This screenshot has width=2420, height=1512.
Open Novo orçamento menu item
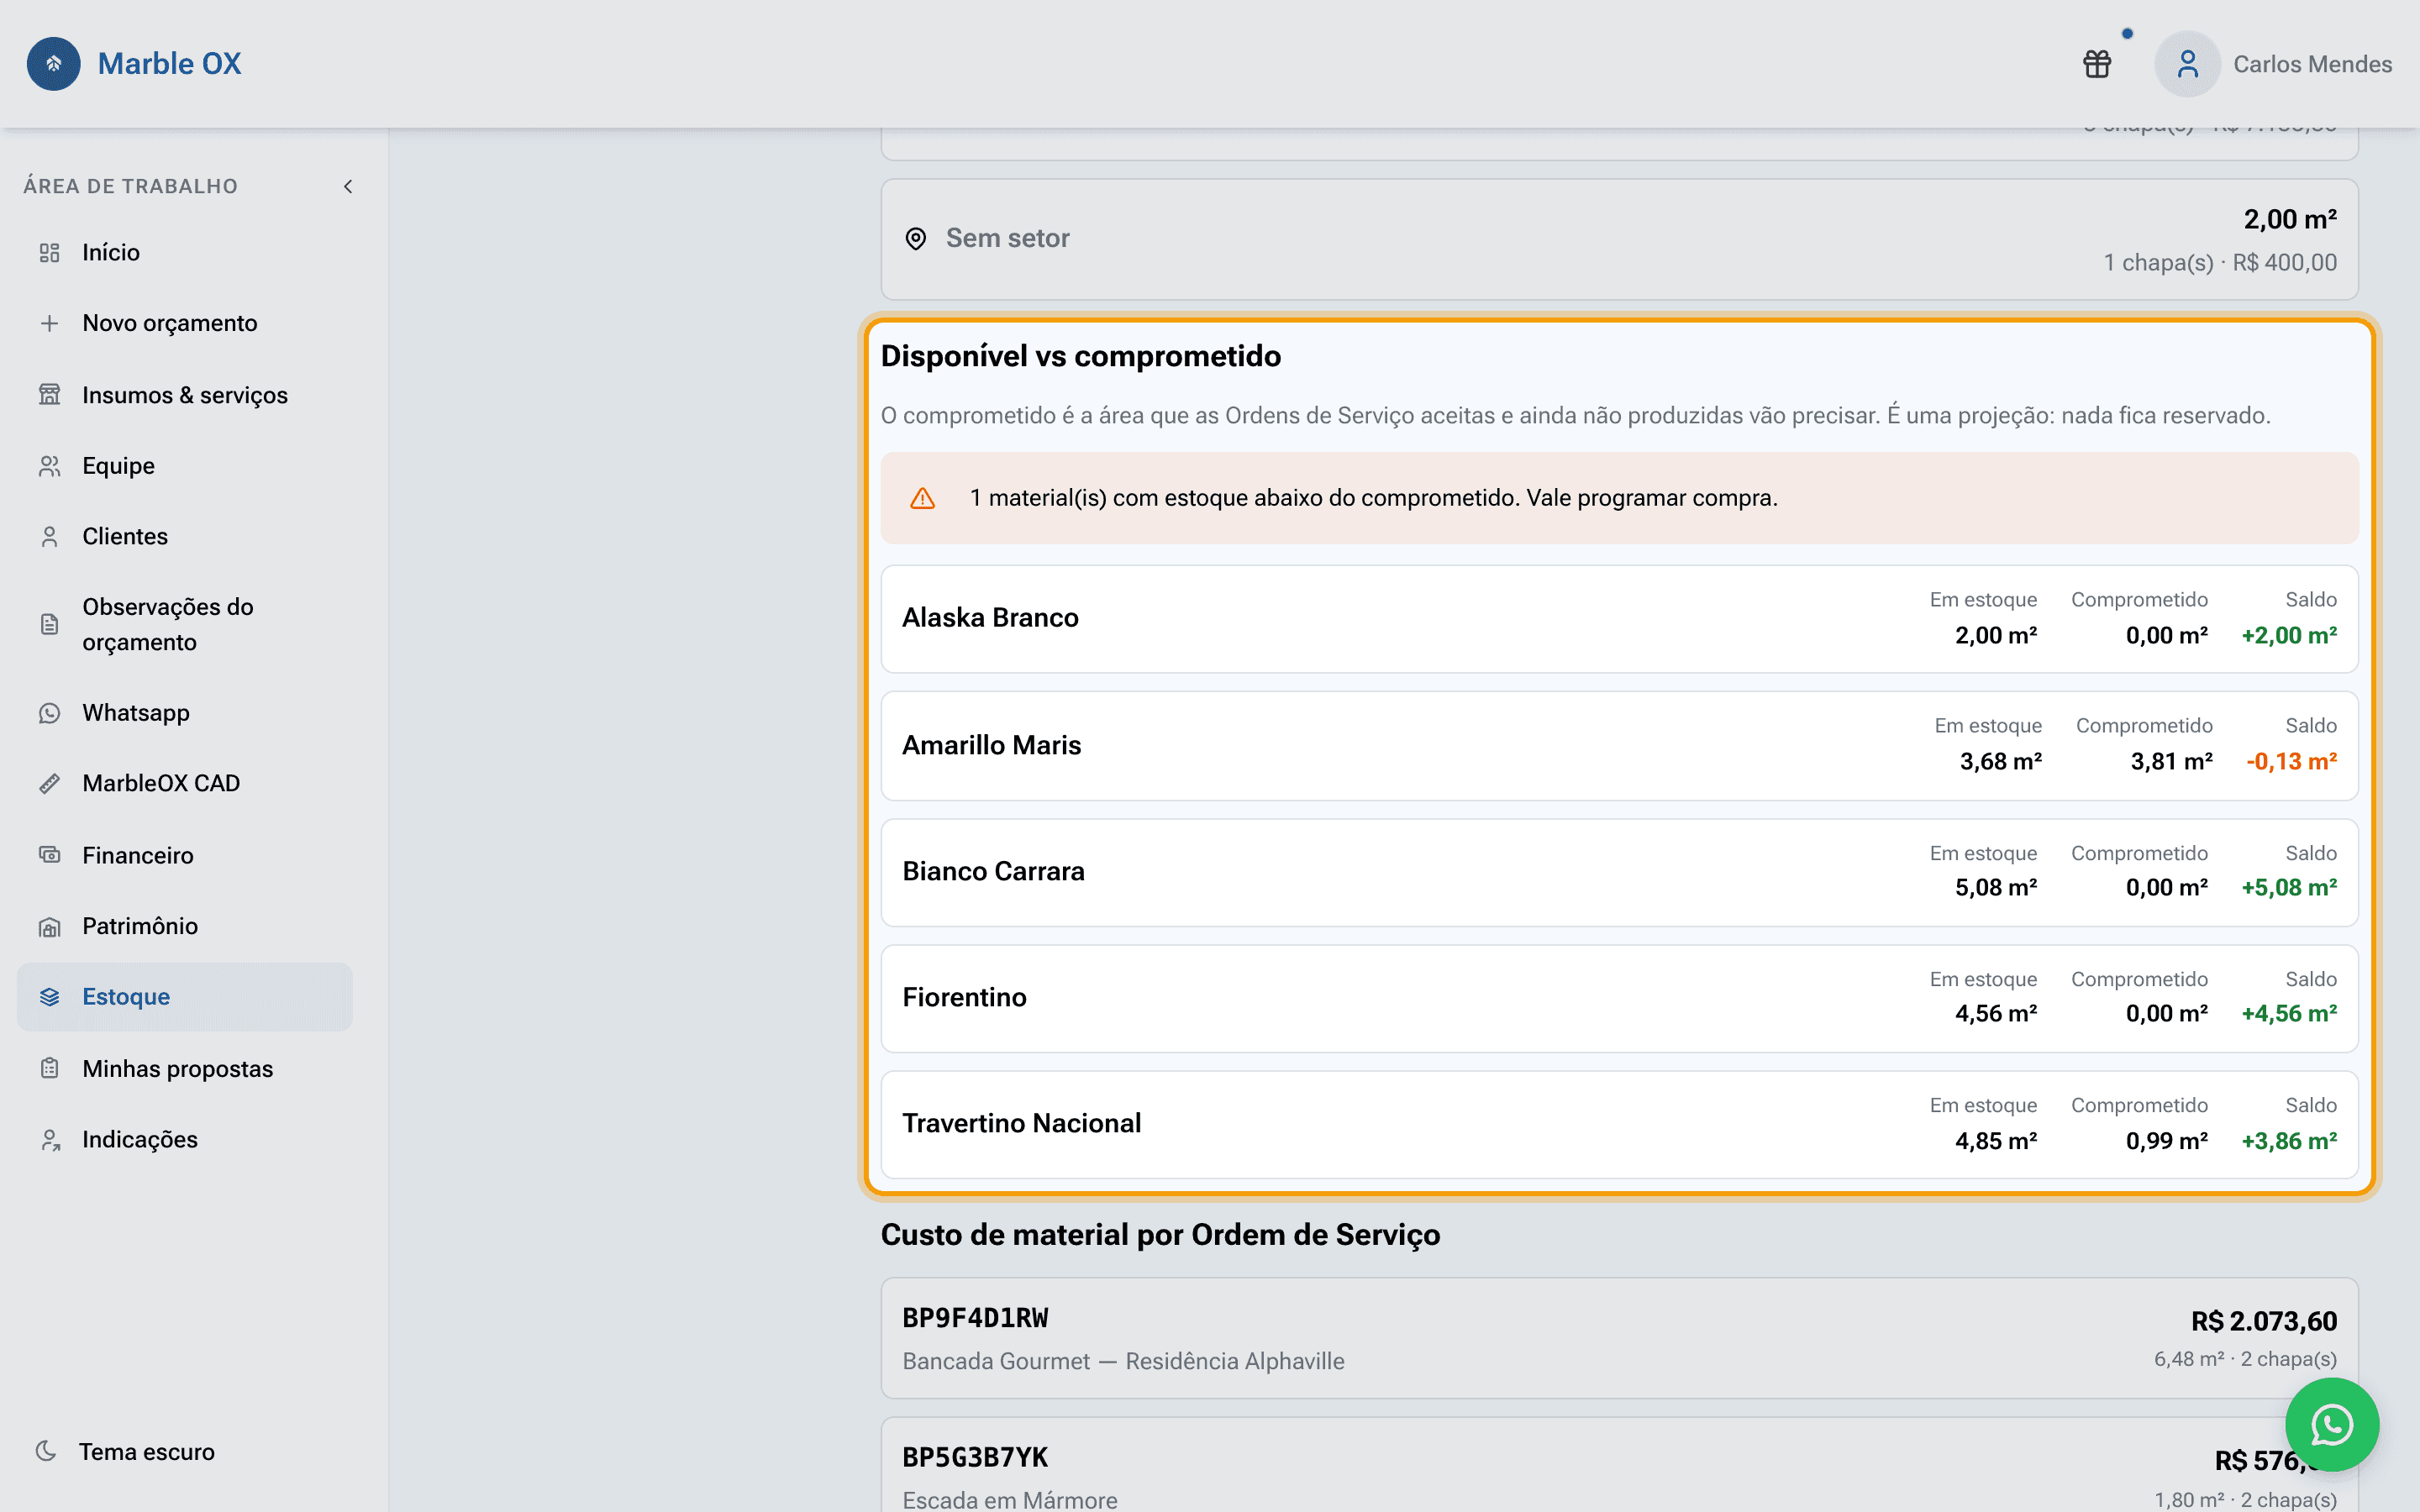pos(185,323)
